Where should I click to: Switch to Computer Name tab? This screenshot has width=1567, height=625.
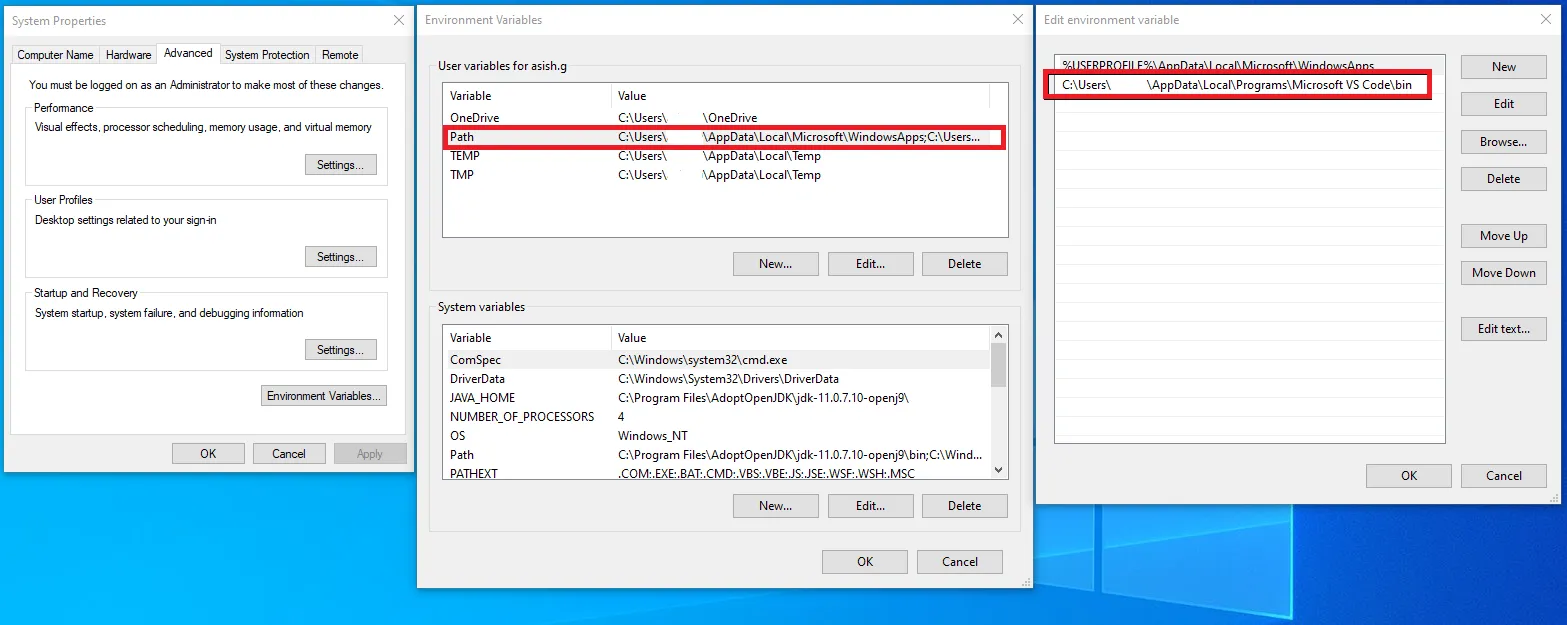click(55, 55)
